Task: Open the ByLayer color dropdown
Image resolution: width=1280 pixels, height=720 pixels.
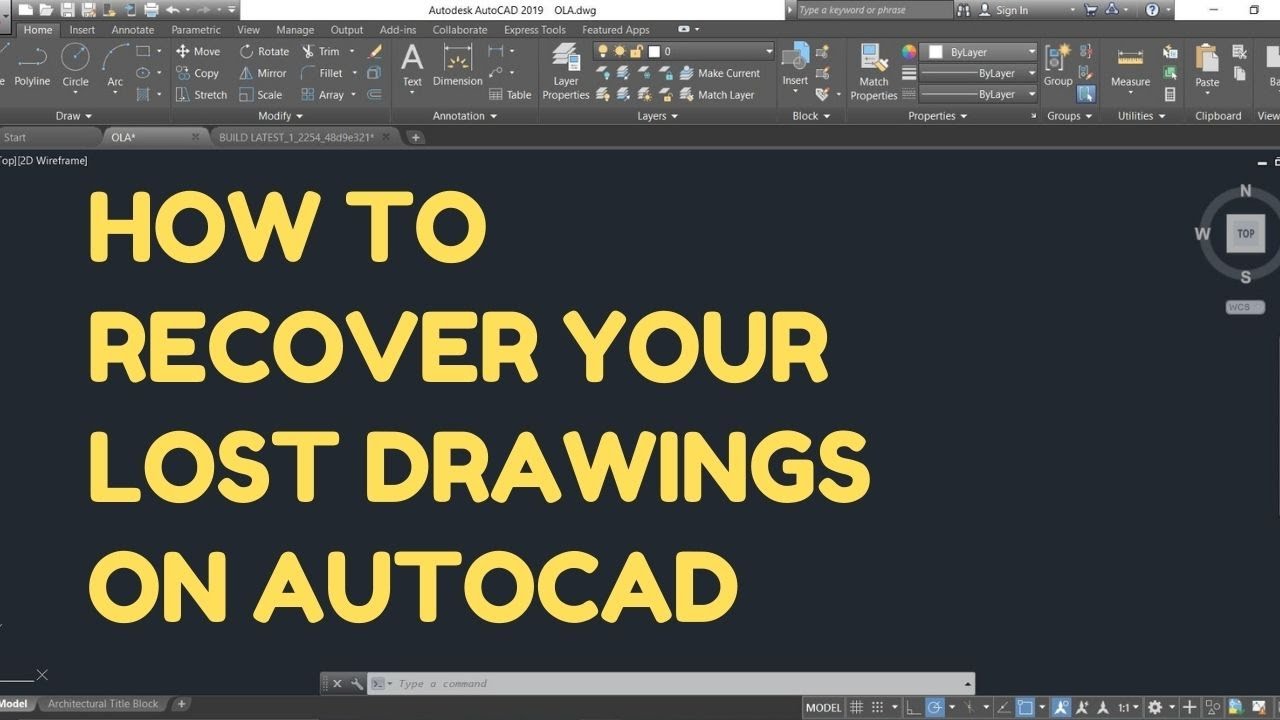Action: 979,51
